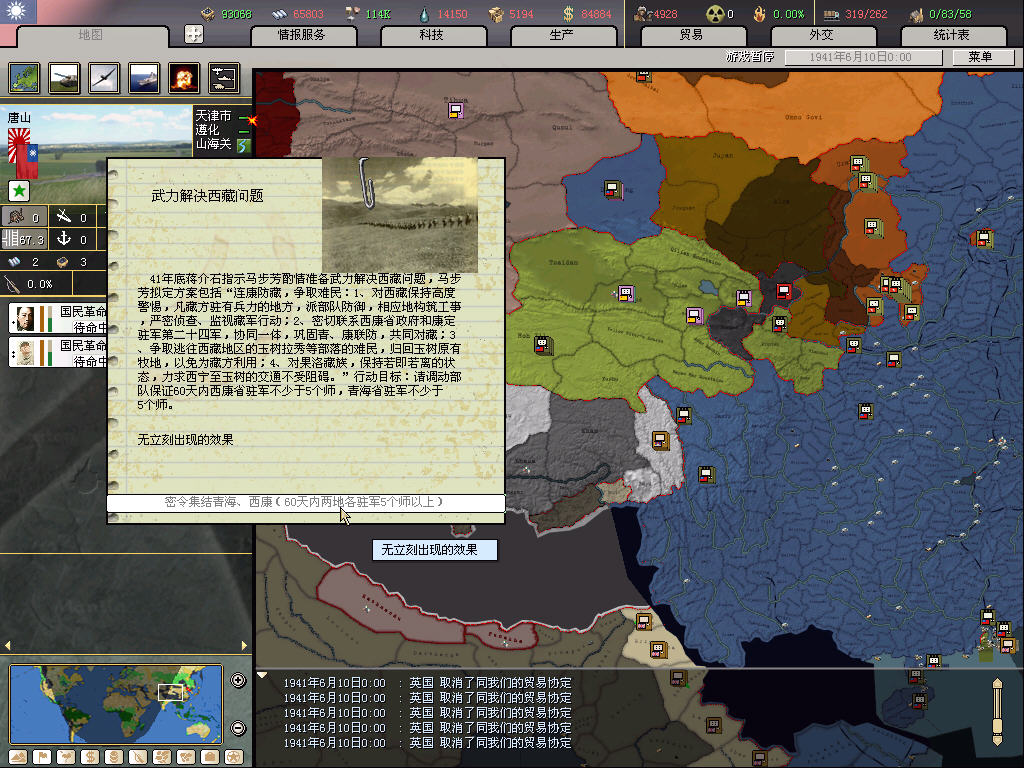The width and height of the screenshot is (1024, 768).
Task: Open land units view with tank icon
Action: [x=64, y=77]
